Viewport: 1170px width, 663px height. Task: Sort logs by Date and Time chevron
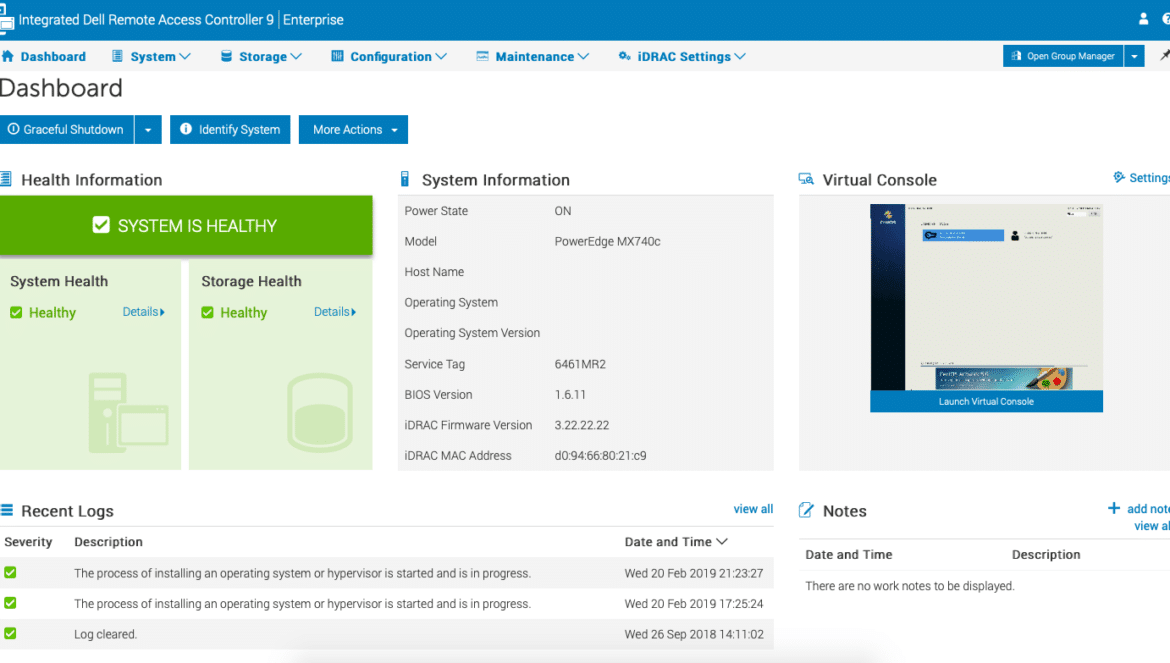pyautogui.click(x=722, y=541)
